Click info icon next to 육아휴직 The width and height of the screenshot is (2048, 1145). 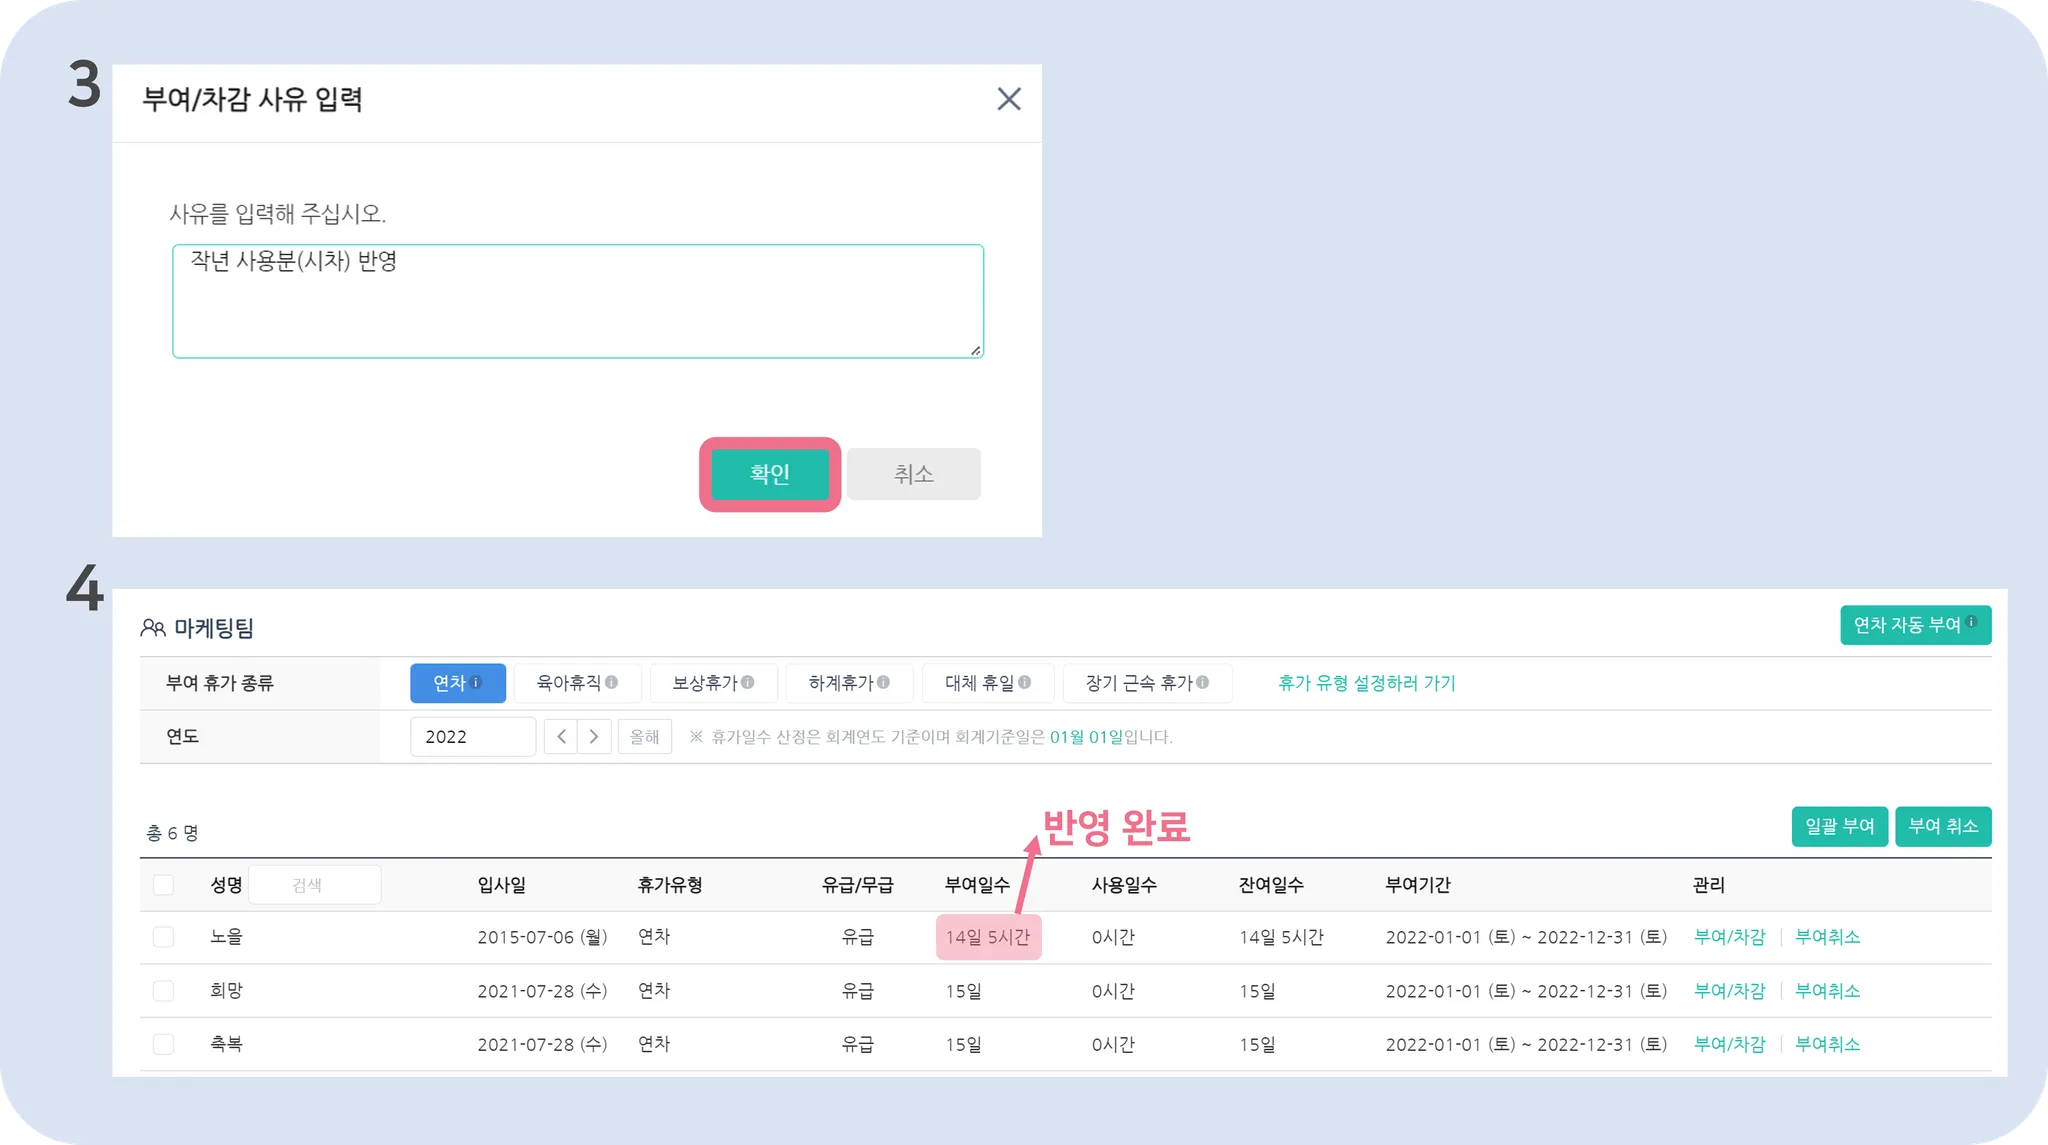tap(612, 682)
